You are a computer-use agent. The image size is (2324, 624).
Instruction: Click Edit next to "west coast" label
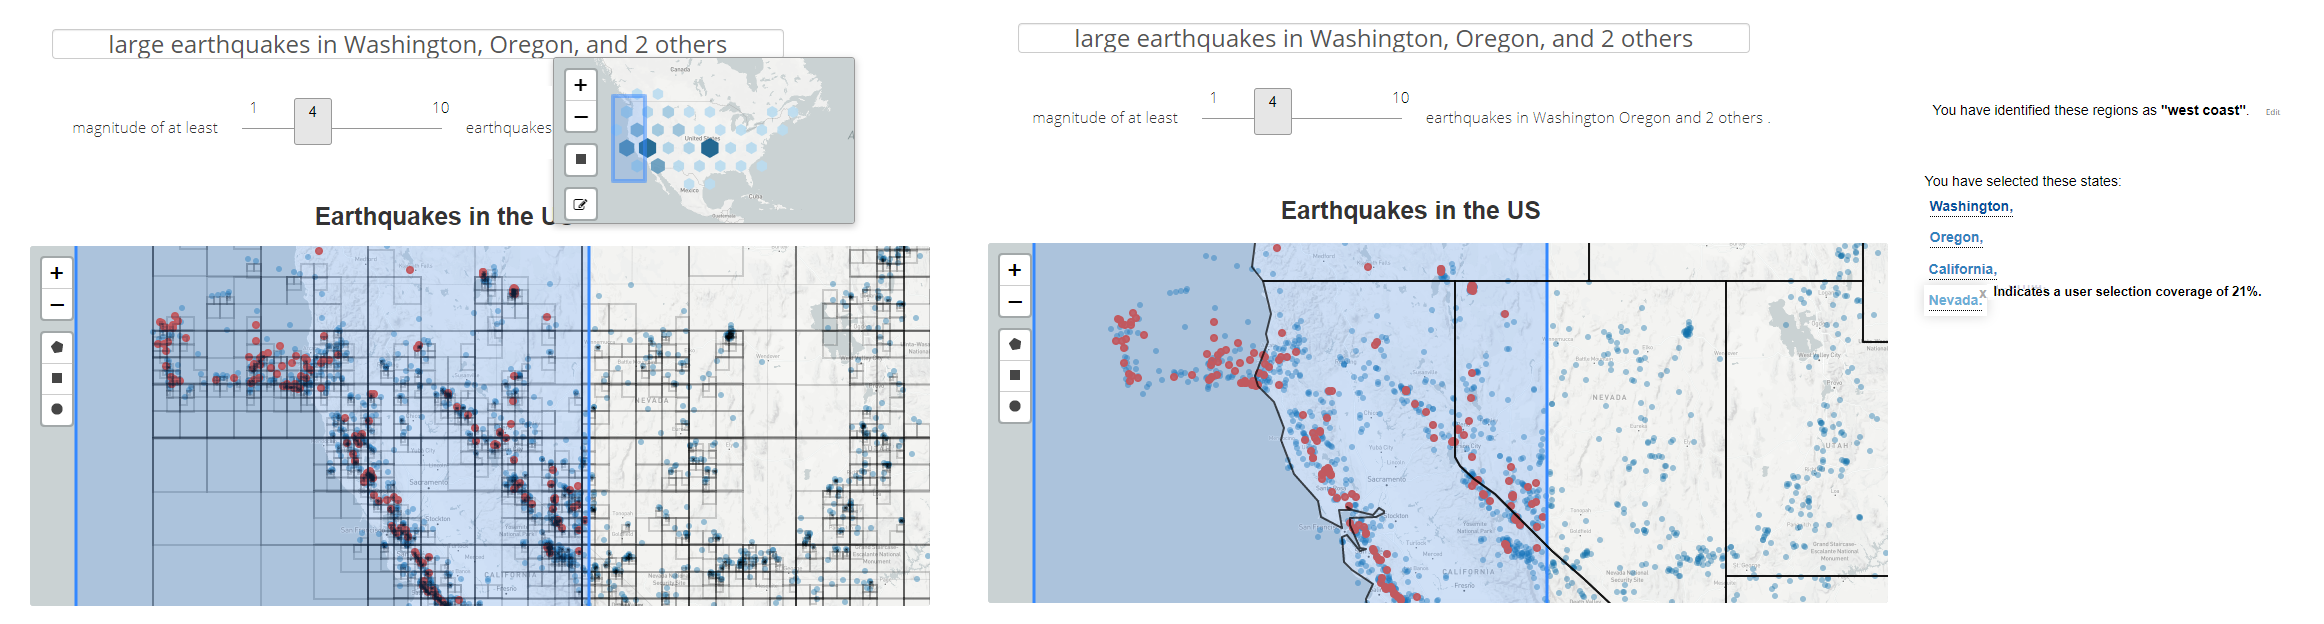pos(2273,112)
